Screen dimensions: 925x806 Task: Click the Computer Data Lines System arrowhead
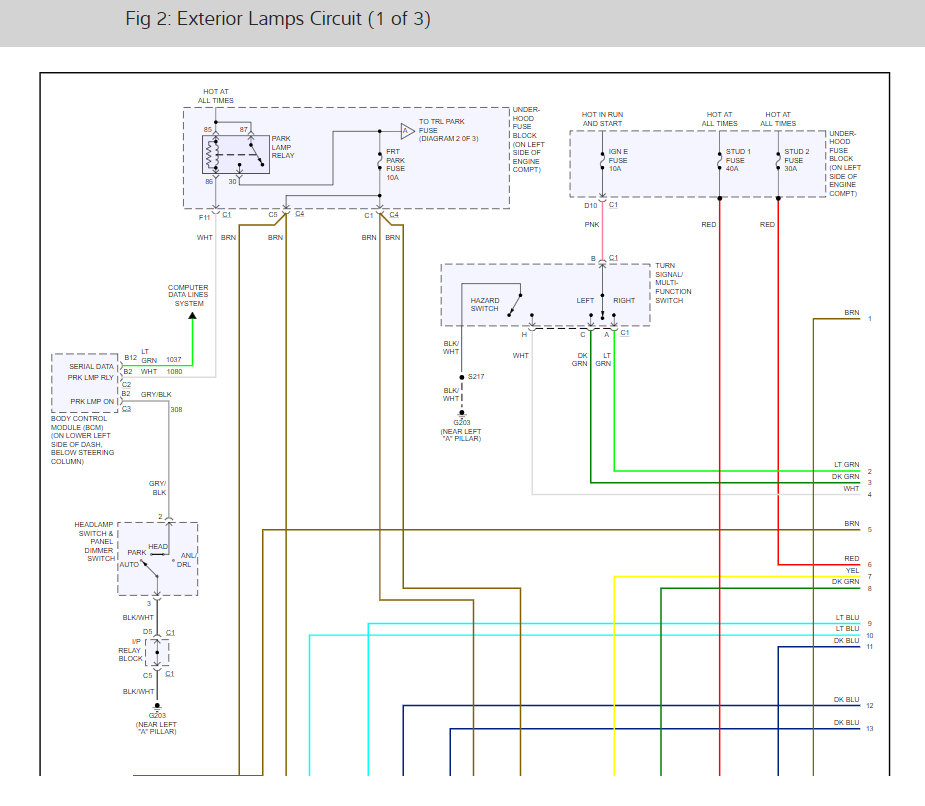pos(192,316)
